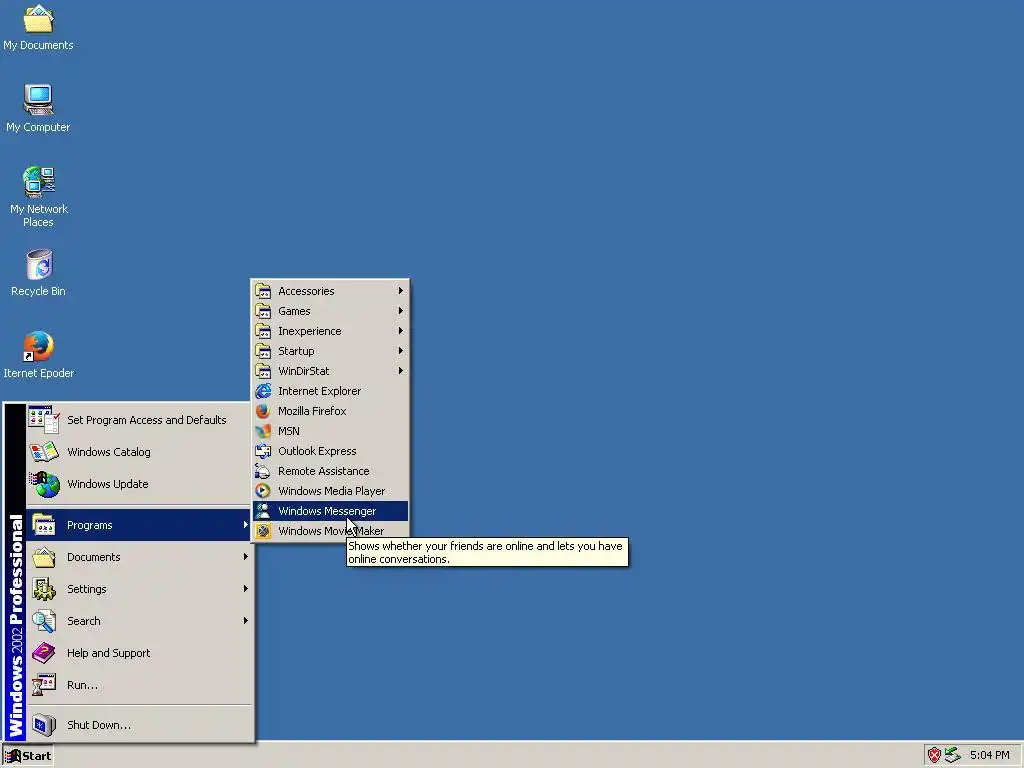
Task: Click the Internet Explorer label in Programs menu
Action: point(319,391)
